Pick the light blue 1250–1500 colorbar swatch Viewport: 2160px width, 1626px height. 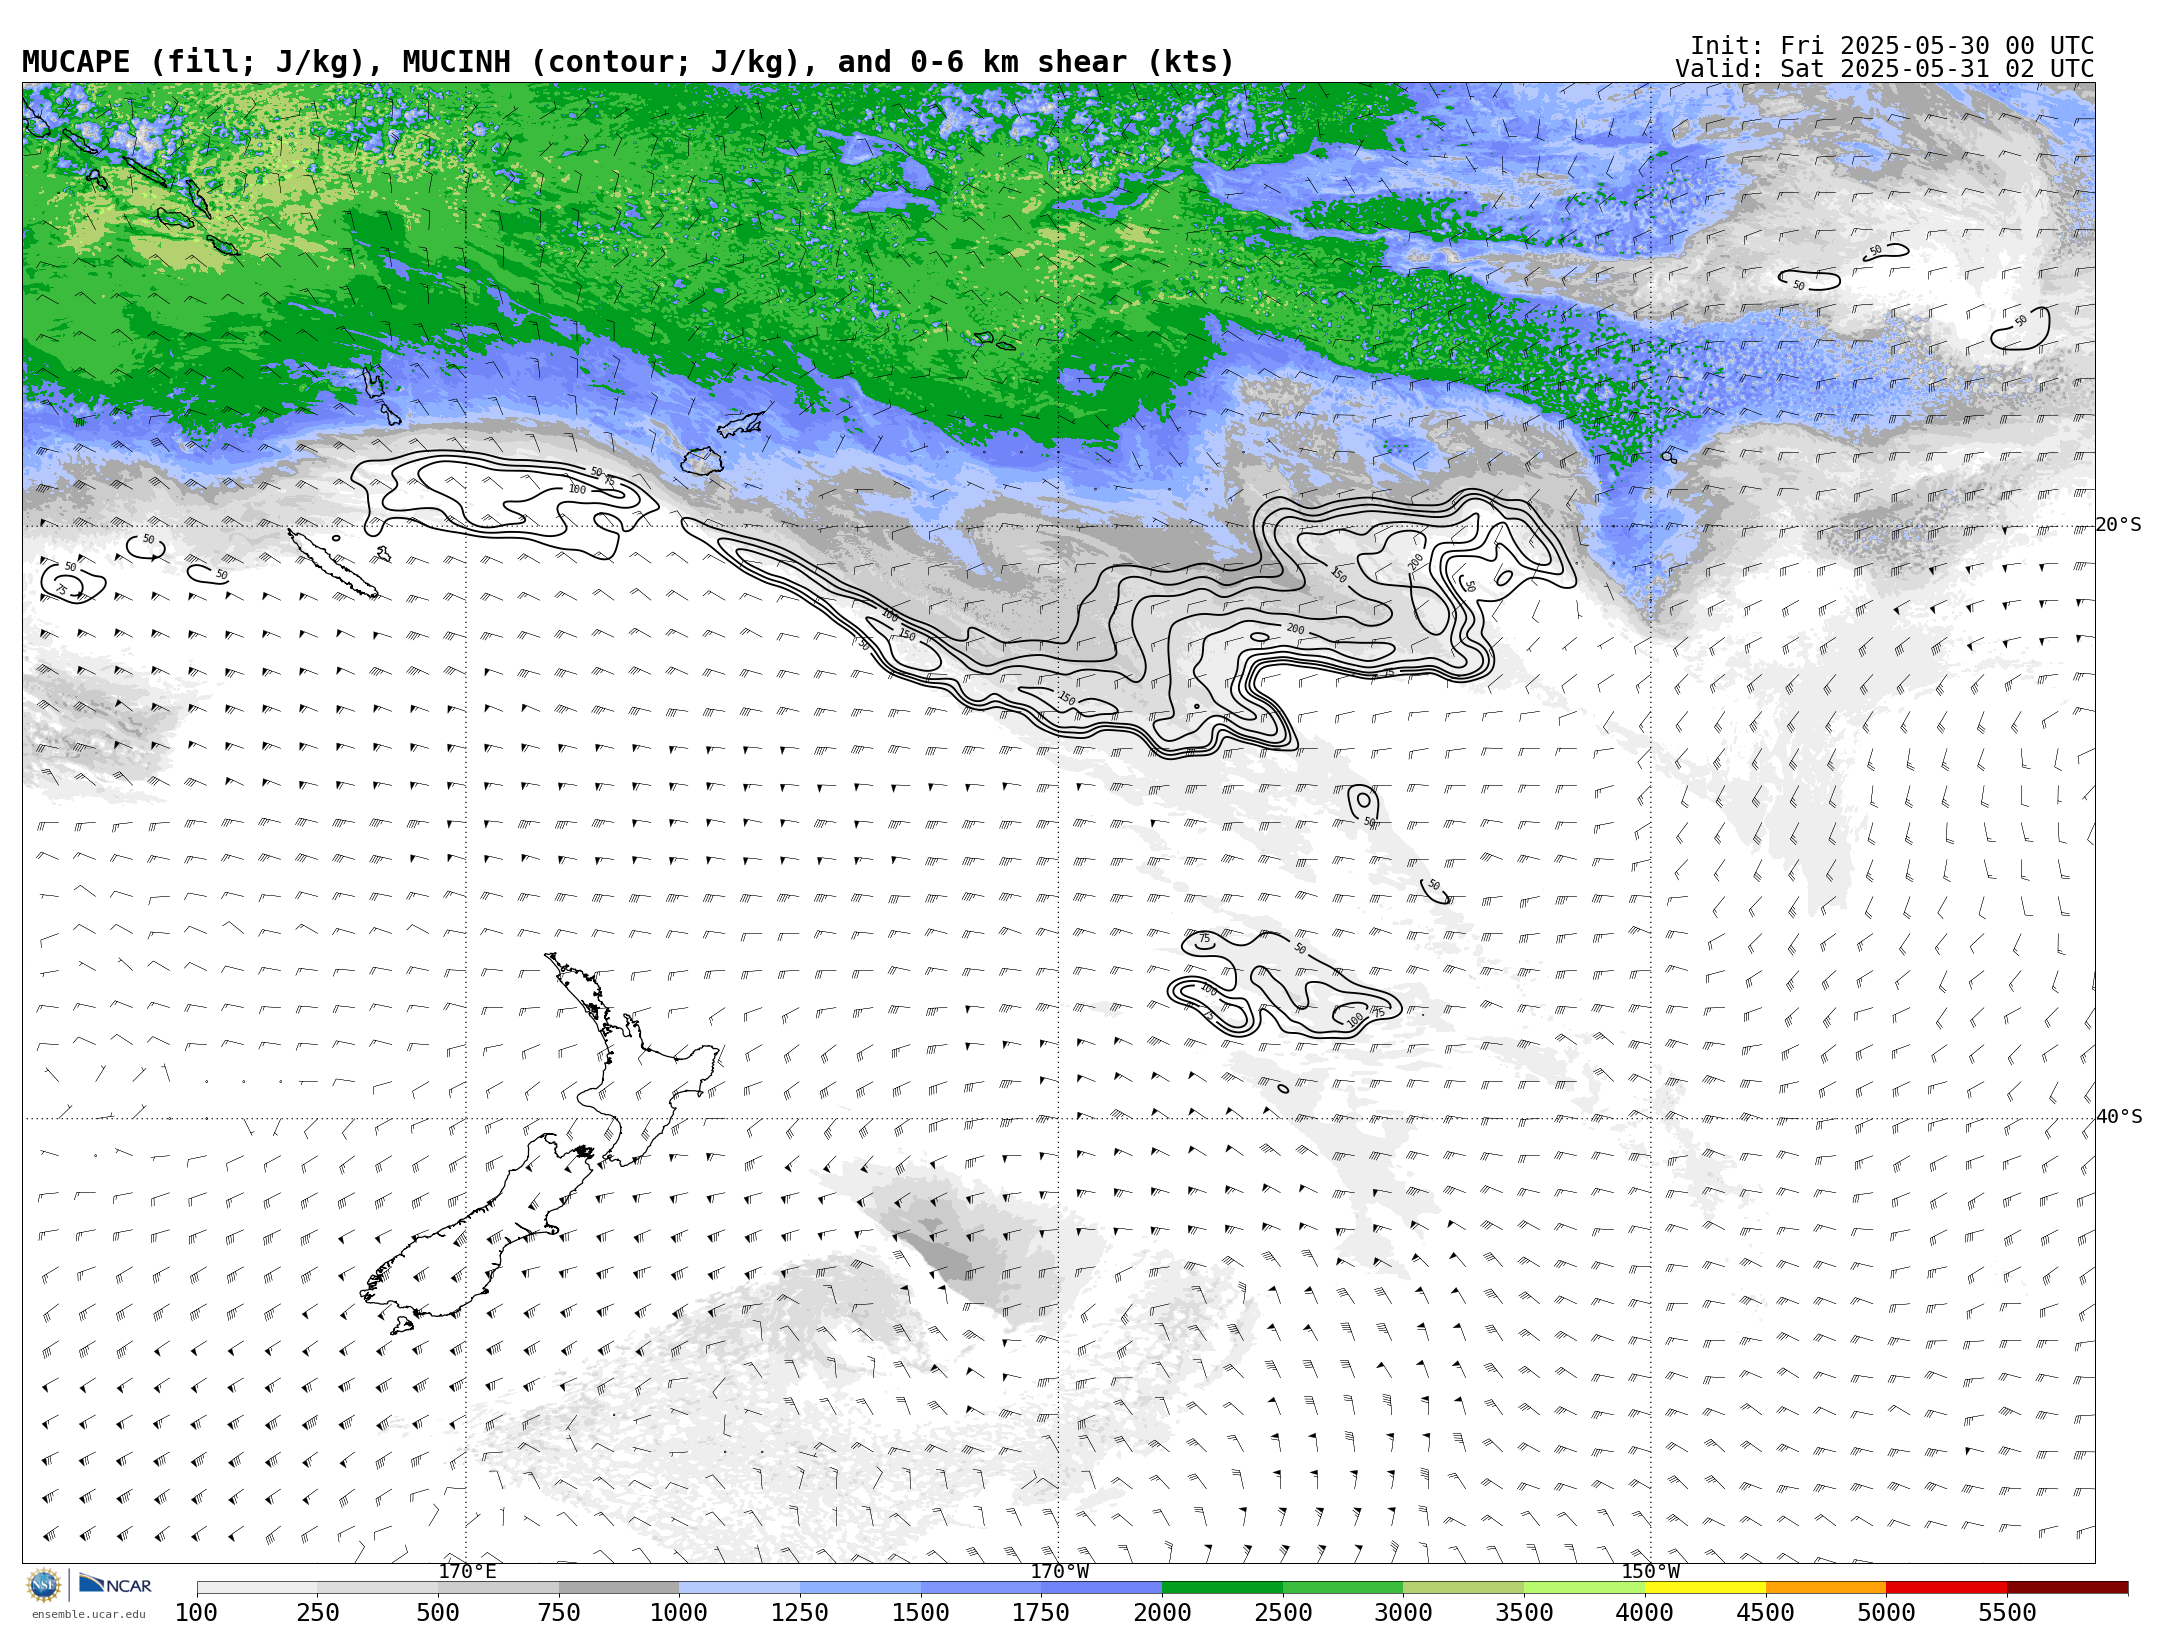pos(860,1588)
